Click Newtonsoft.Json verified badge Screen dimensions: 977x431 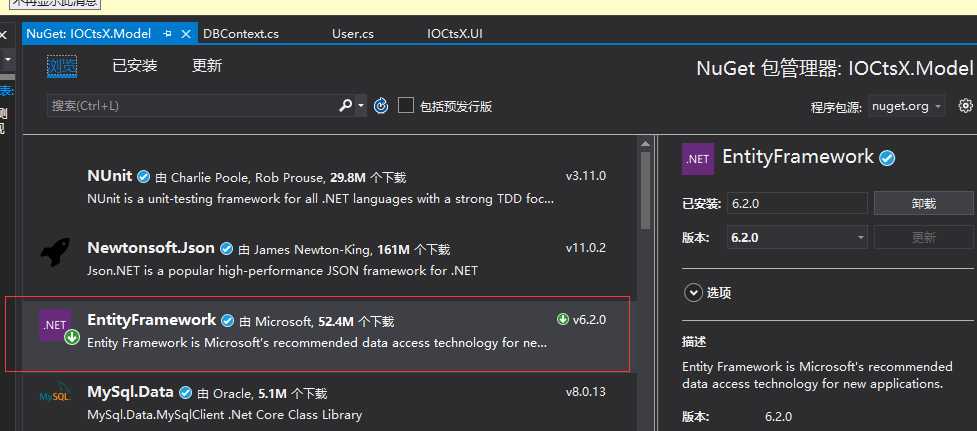click(226, 249)
